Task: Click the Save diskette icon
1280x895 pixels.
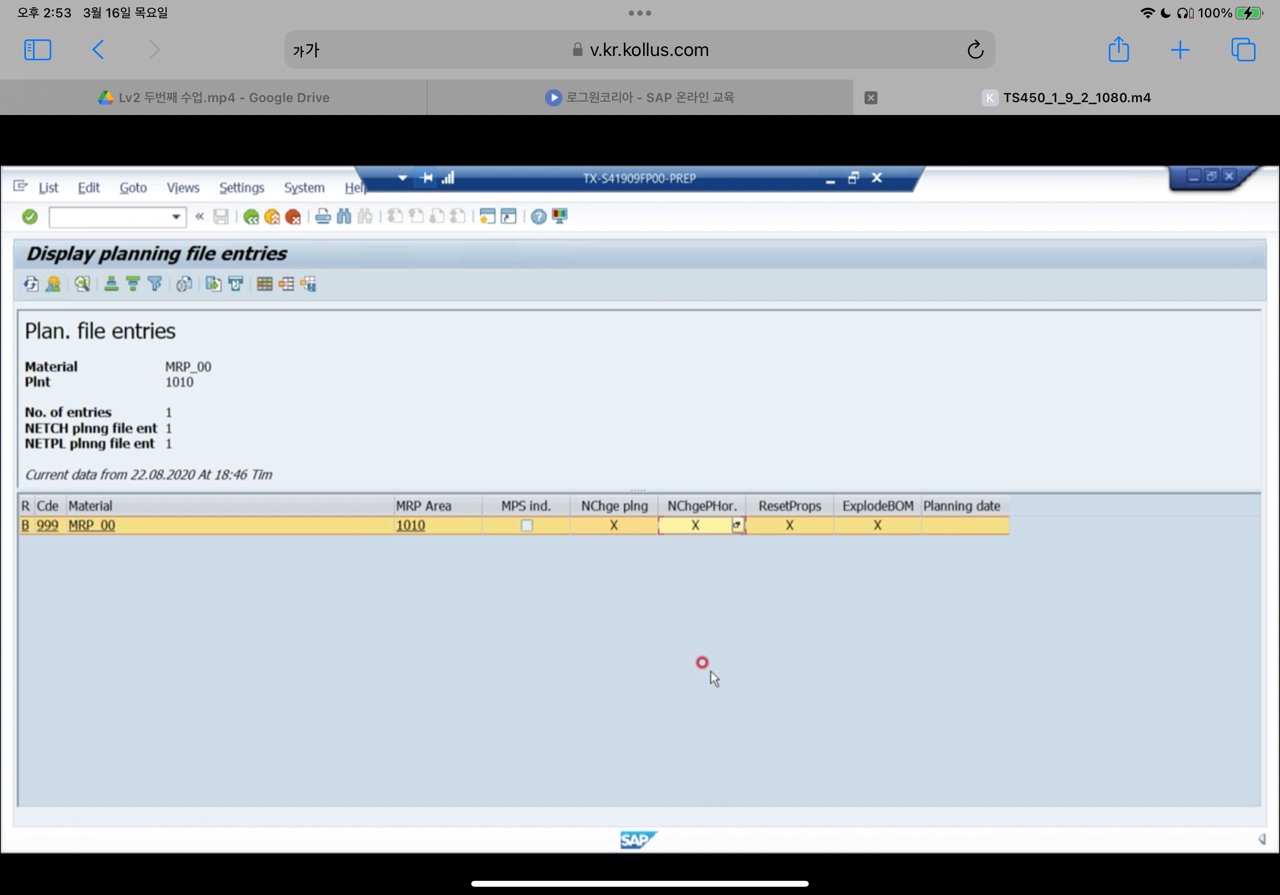Action: coord(221,217)
